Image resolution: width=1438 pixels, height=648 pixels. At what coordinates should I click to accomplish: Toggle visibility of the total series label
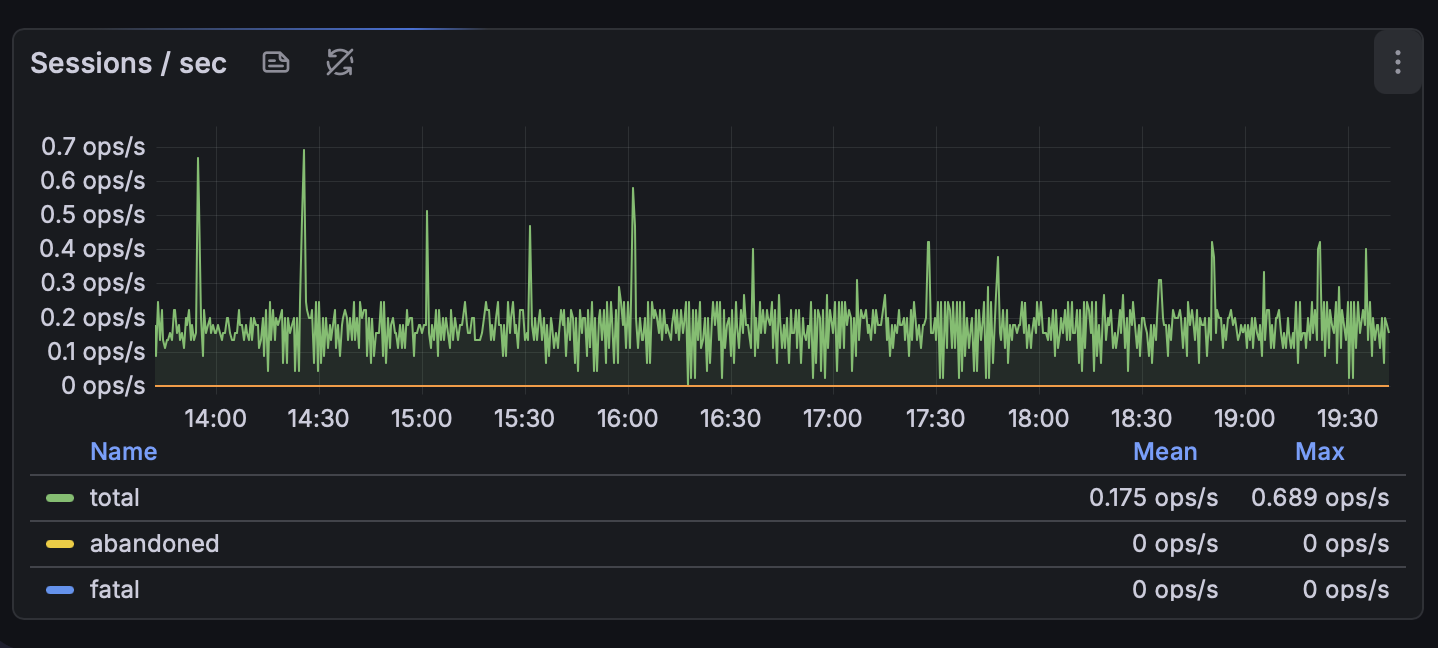pos(115,498)
